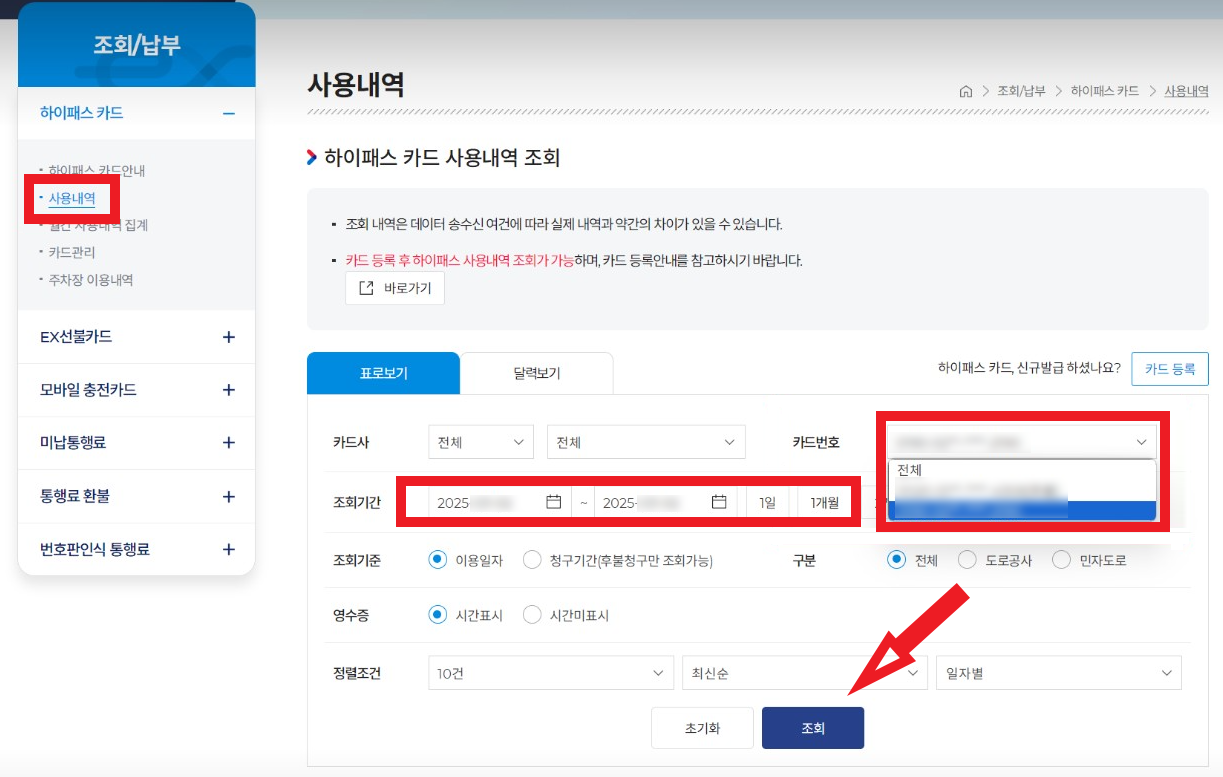Click the end date input field
Viewport: 1223px width, 777px height.
click(x=665, y=502)
